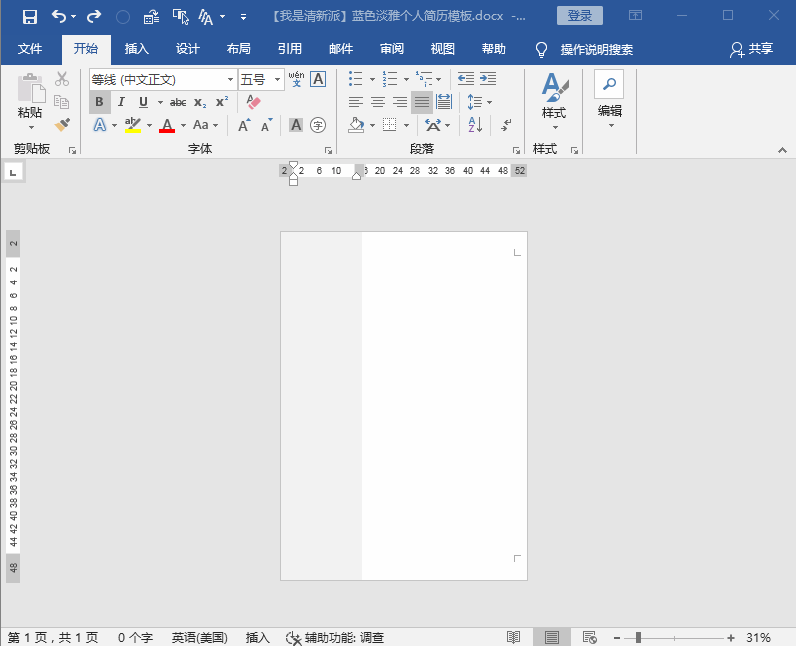Apply the bulleted list icon
The height and width of the screenshot is (646, 796).
point(356,79)
